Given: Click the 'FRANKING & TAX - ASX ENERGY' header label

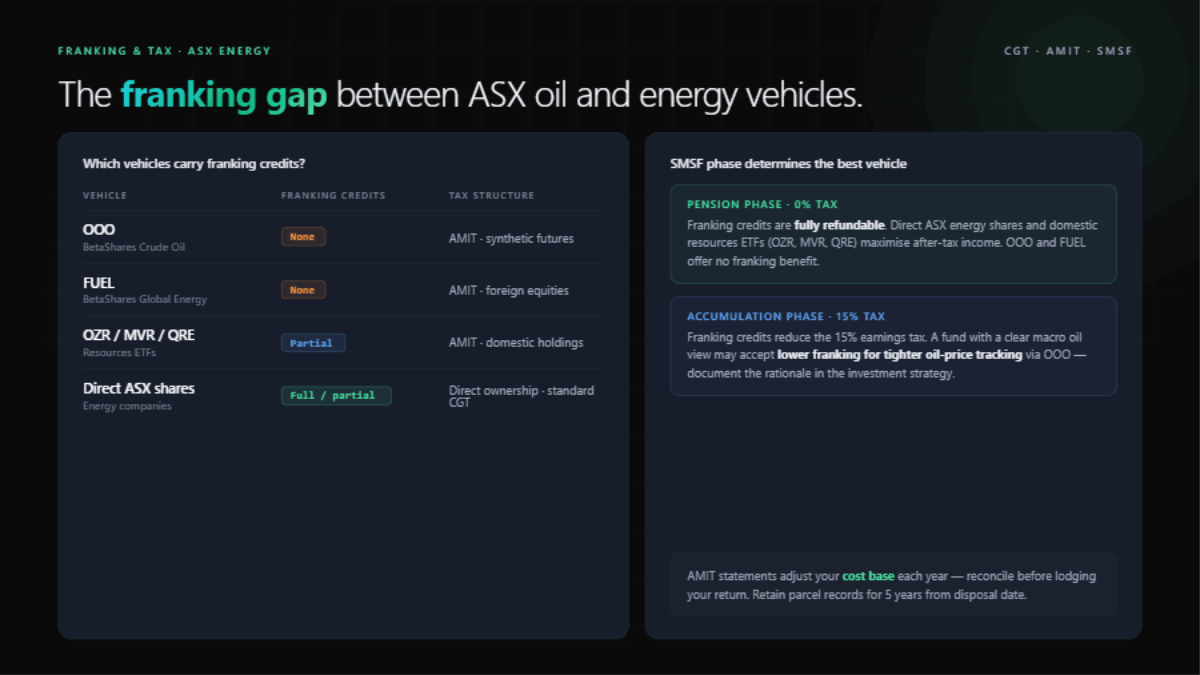Looking at the screenshot, I should click(164, 51).
